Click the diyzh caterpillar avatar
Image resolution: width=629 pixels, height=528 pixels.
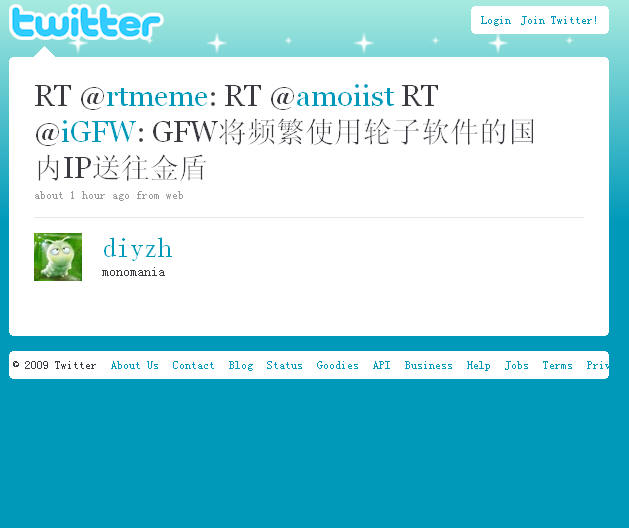(58, 257)
